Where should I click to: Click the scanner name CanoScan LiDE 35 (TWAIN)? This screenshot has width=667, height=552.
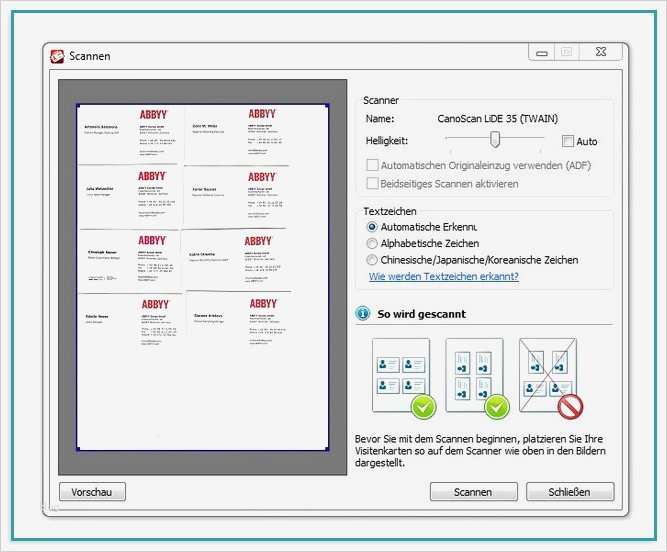497,119
